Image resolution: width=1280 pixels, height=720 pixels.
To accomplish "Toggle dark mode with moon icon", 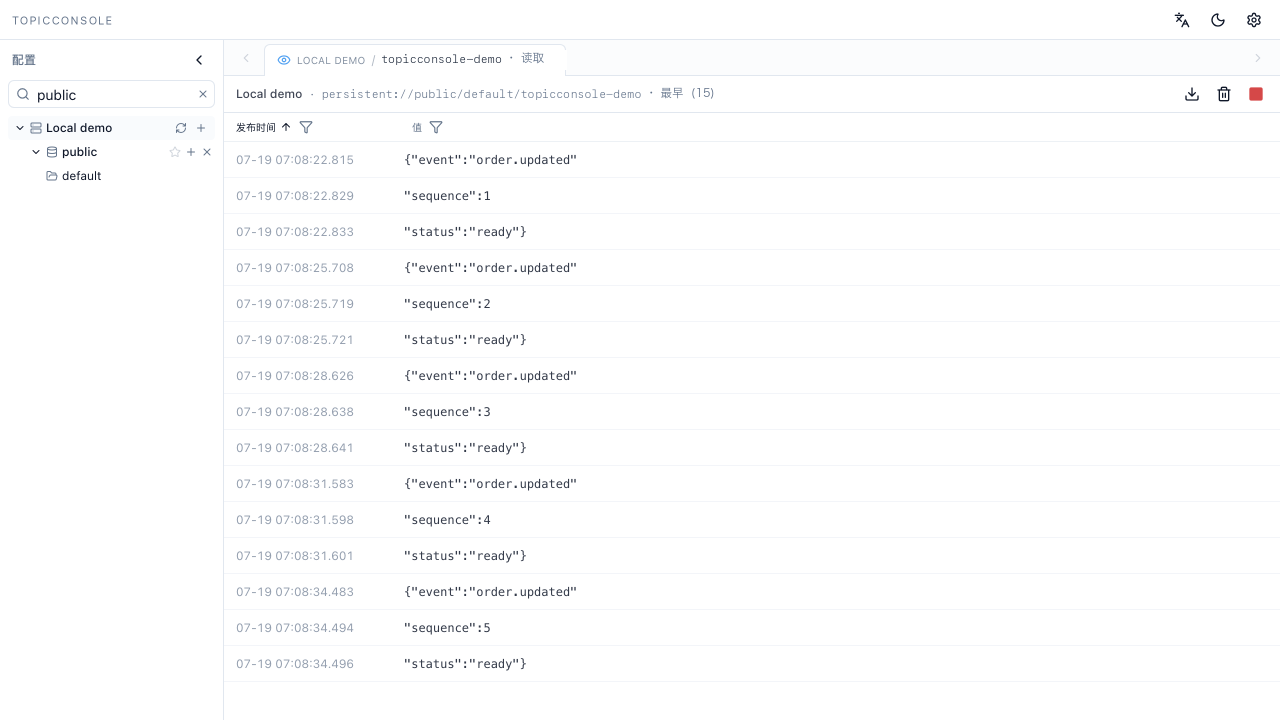I will 1218,20.
